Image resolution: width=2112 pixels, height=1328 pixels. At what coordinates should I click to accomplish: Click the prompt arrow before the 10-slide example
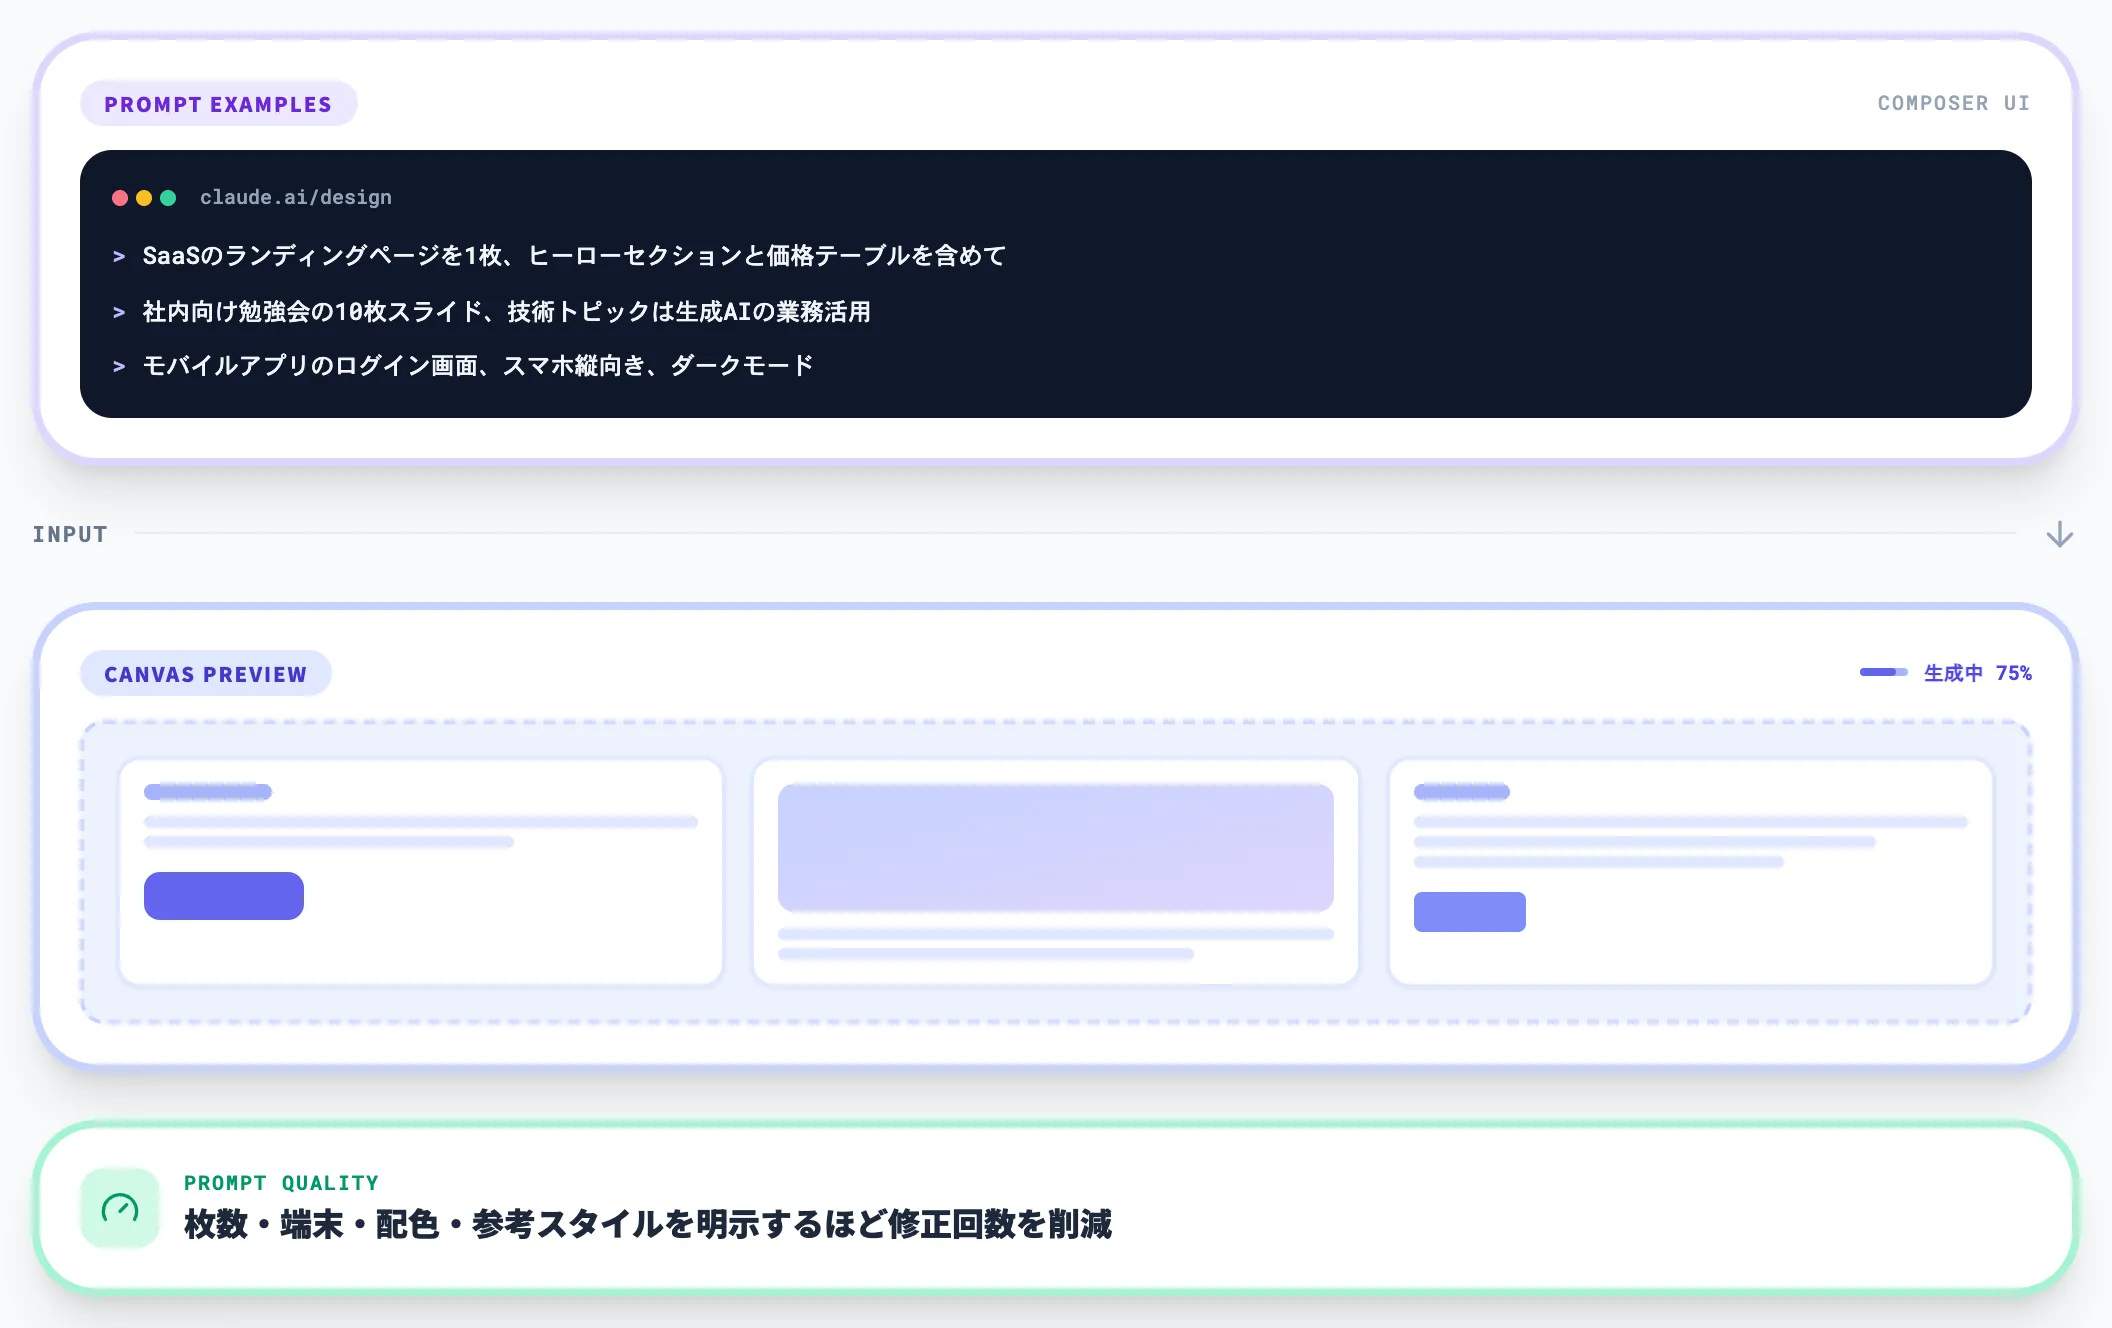click(x=119, y=311)
